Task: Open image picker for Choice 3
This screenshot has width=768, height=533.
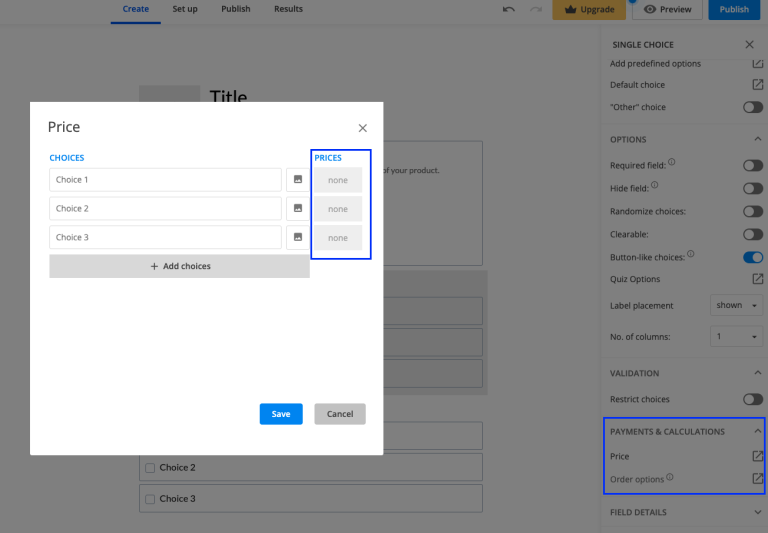Action: (298, 238)
